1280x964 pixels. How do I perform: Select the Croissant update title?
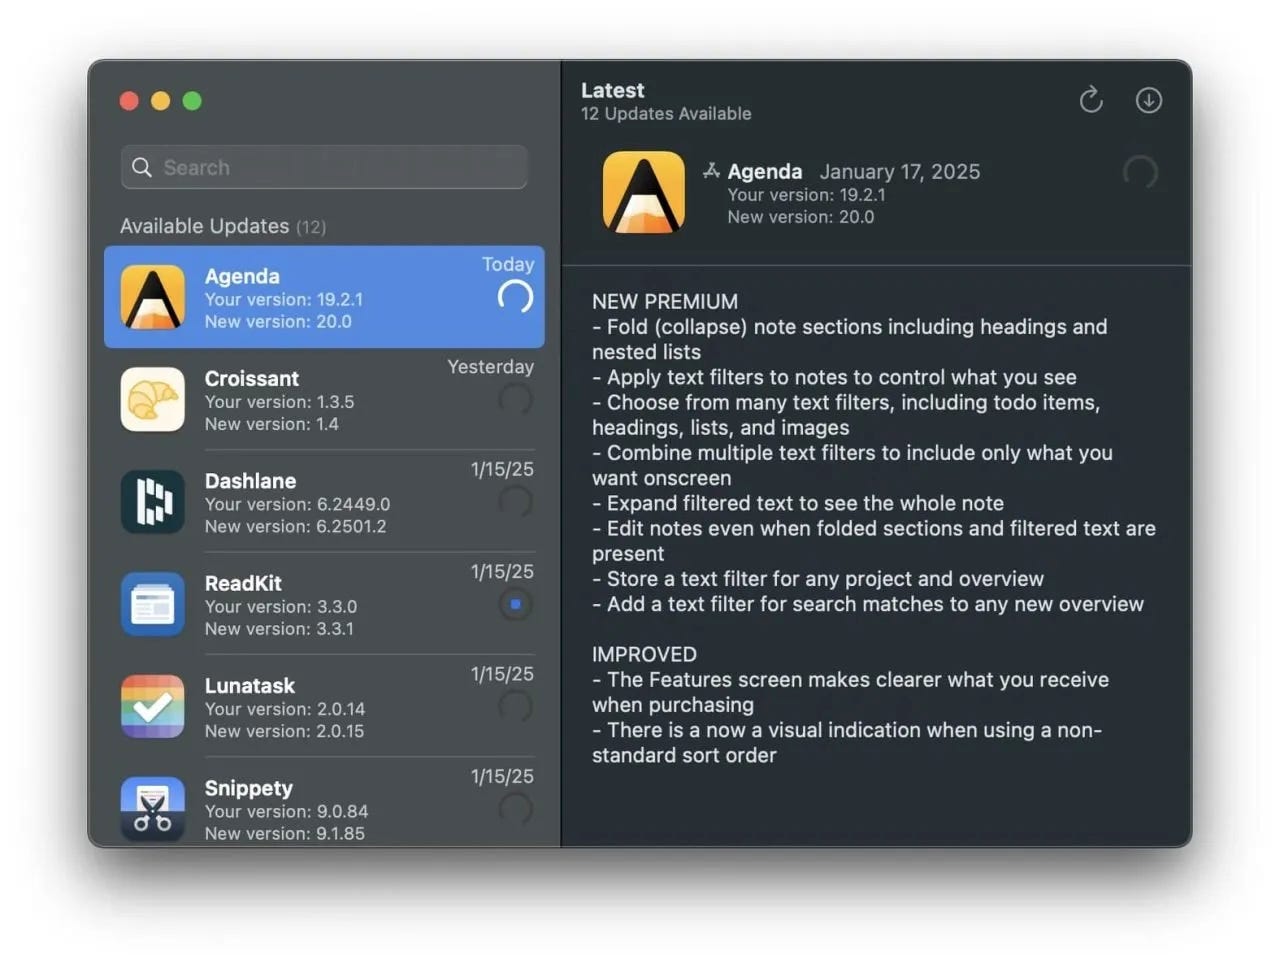[x=252, y=379]
